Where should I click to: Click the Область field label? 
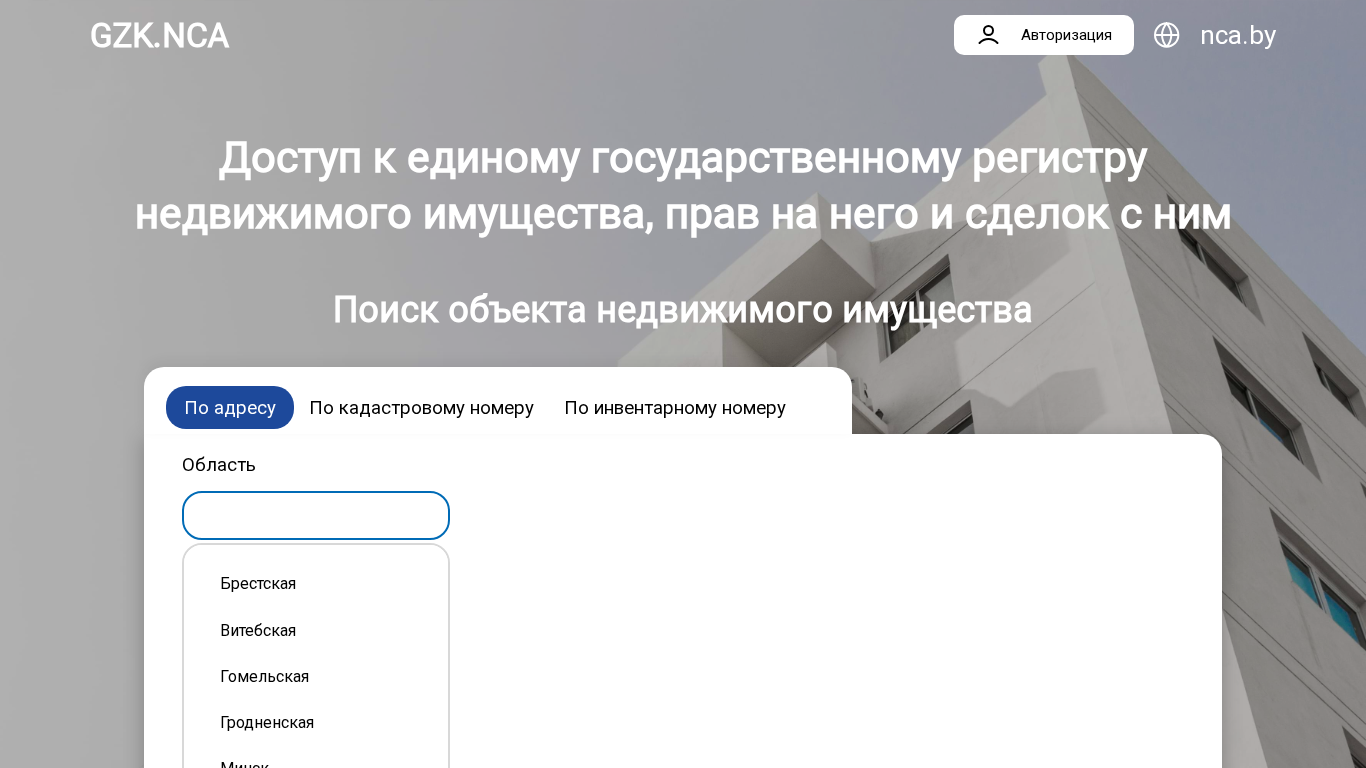[x=219, y=465]
